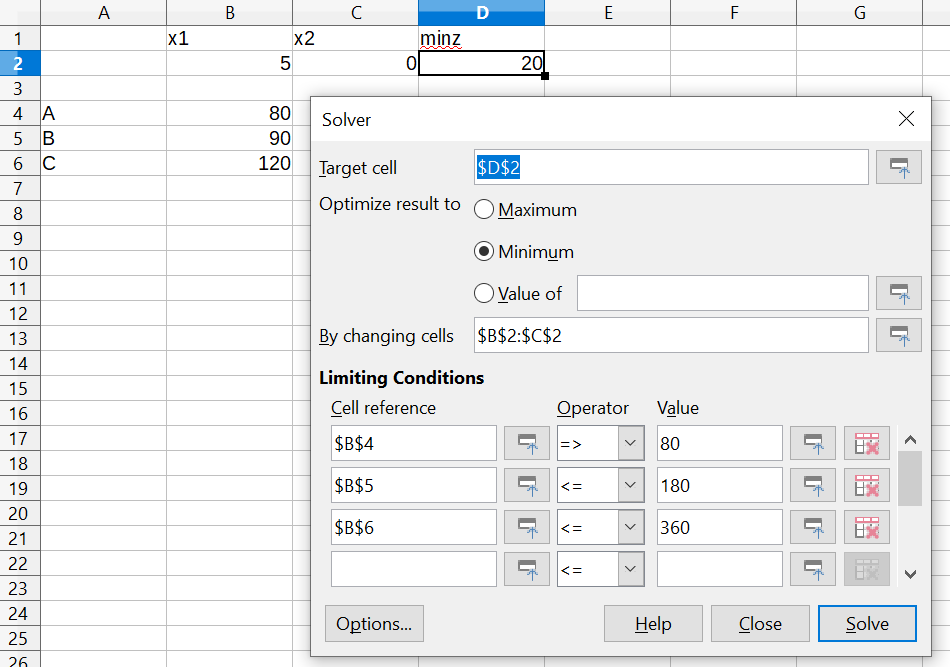Click the $B$5 cell reference field
This screenshot has width=950, height=667.
tap(414, 485)
